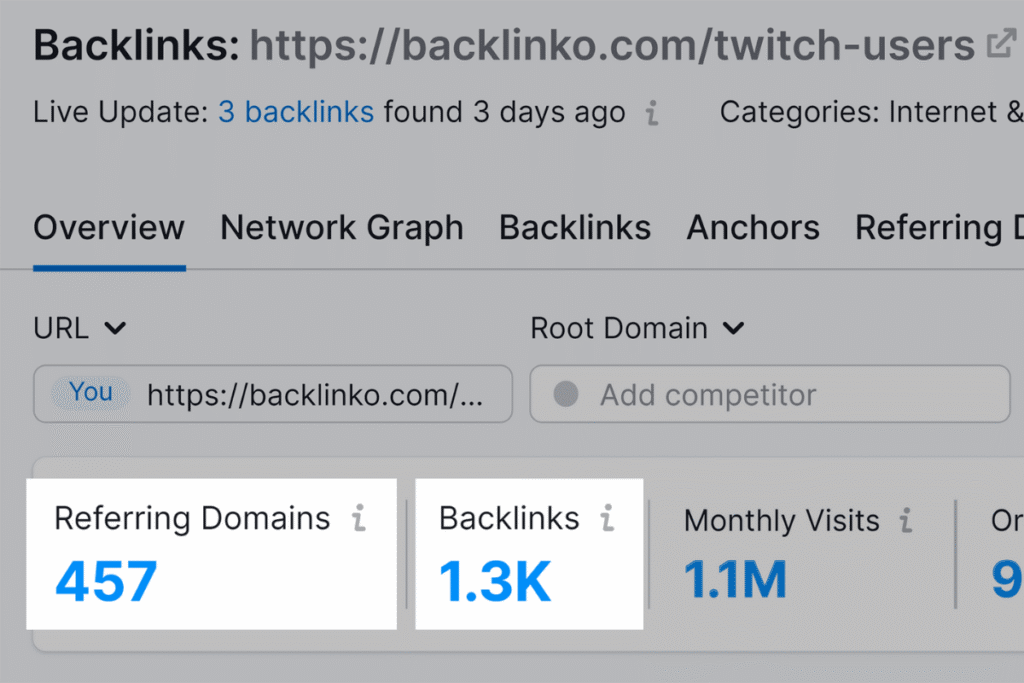Show the Referring Domains info tooltip icon

[x=358, y=518]
